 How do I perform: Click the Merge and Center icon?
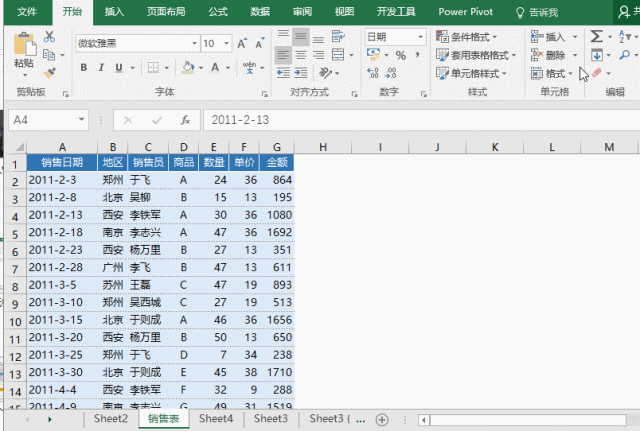point(338,55)
